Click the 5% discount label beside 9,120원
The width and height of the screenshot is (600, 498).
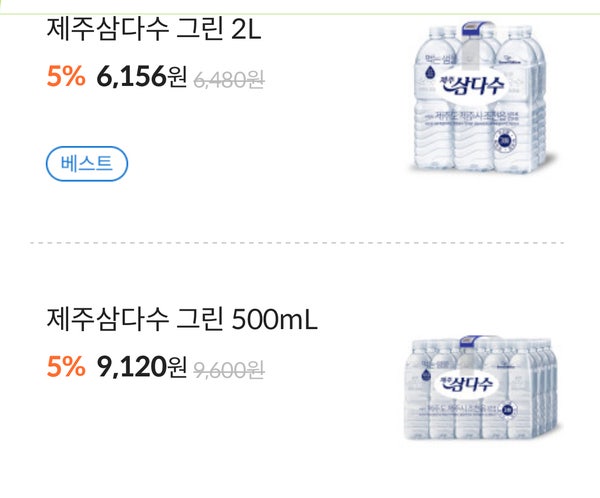[66, 368]
